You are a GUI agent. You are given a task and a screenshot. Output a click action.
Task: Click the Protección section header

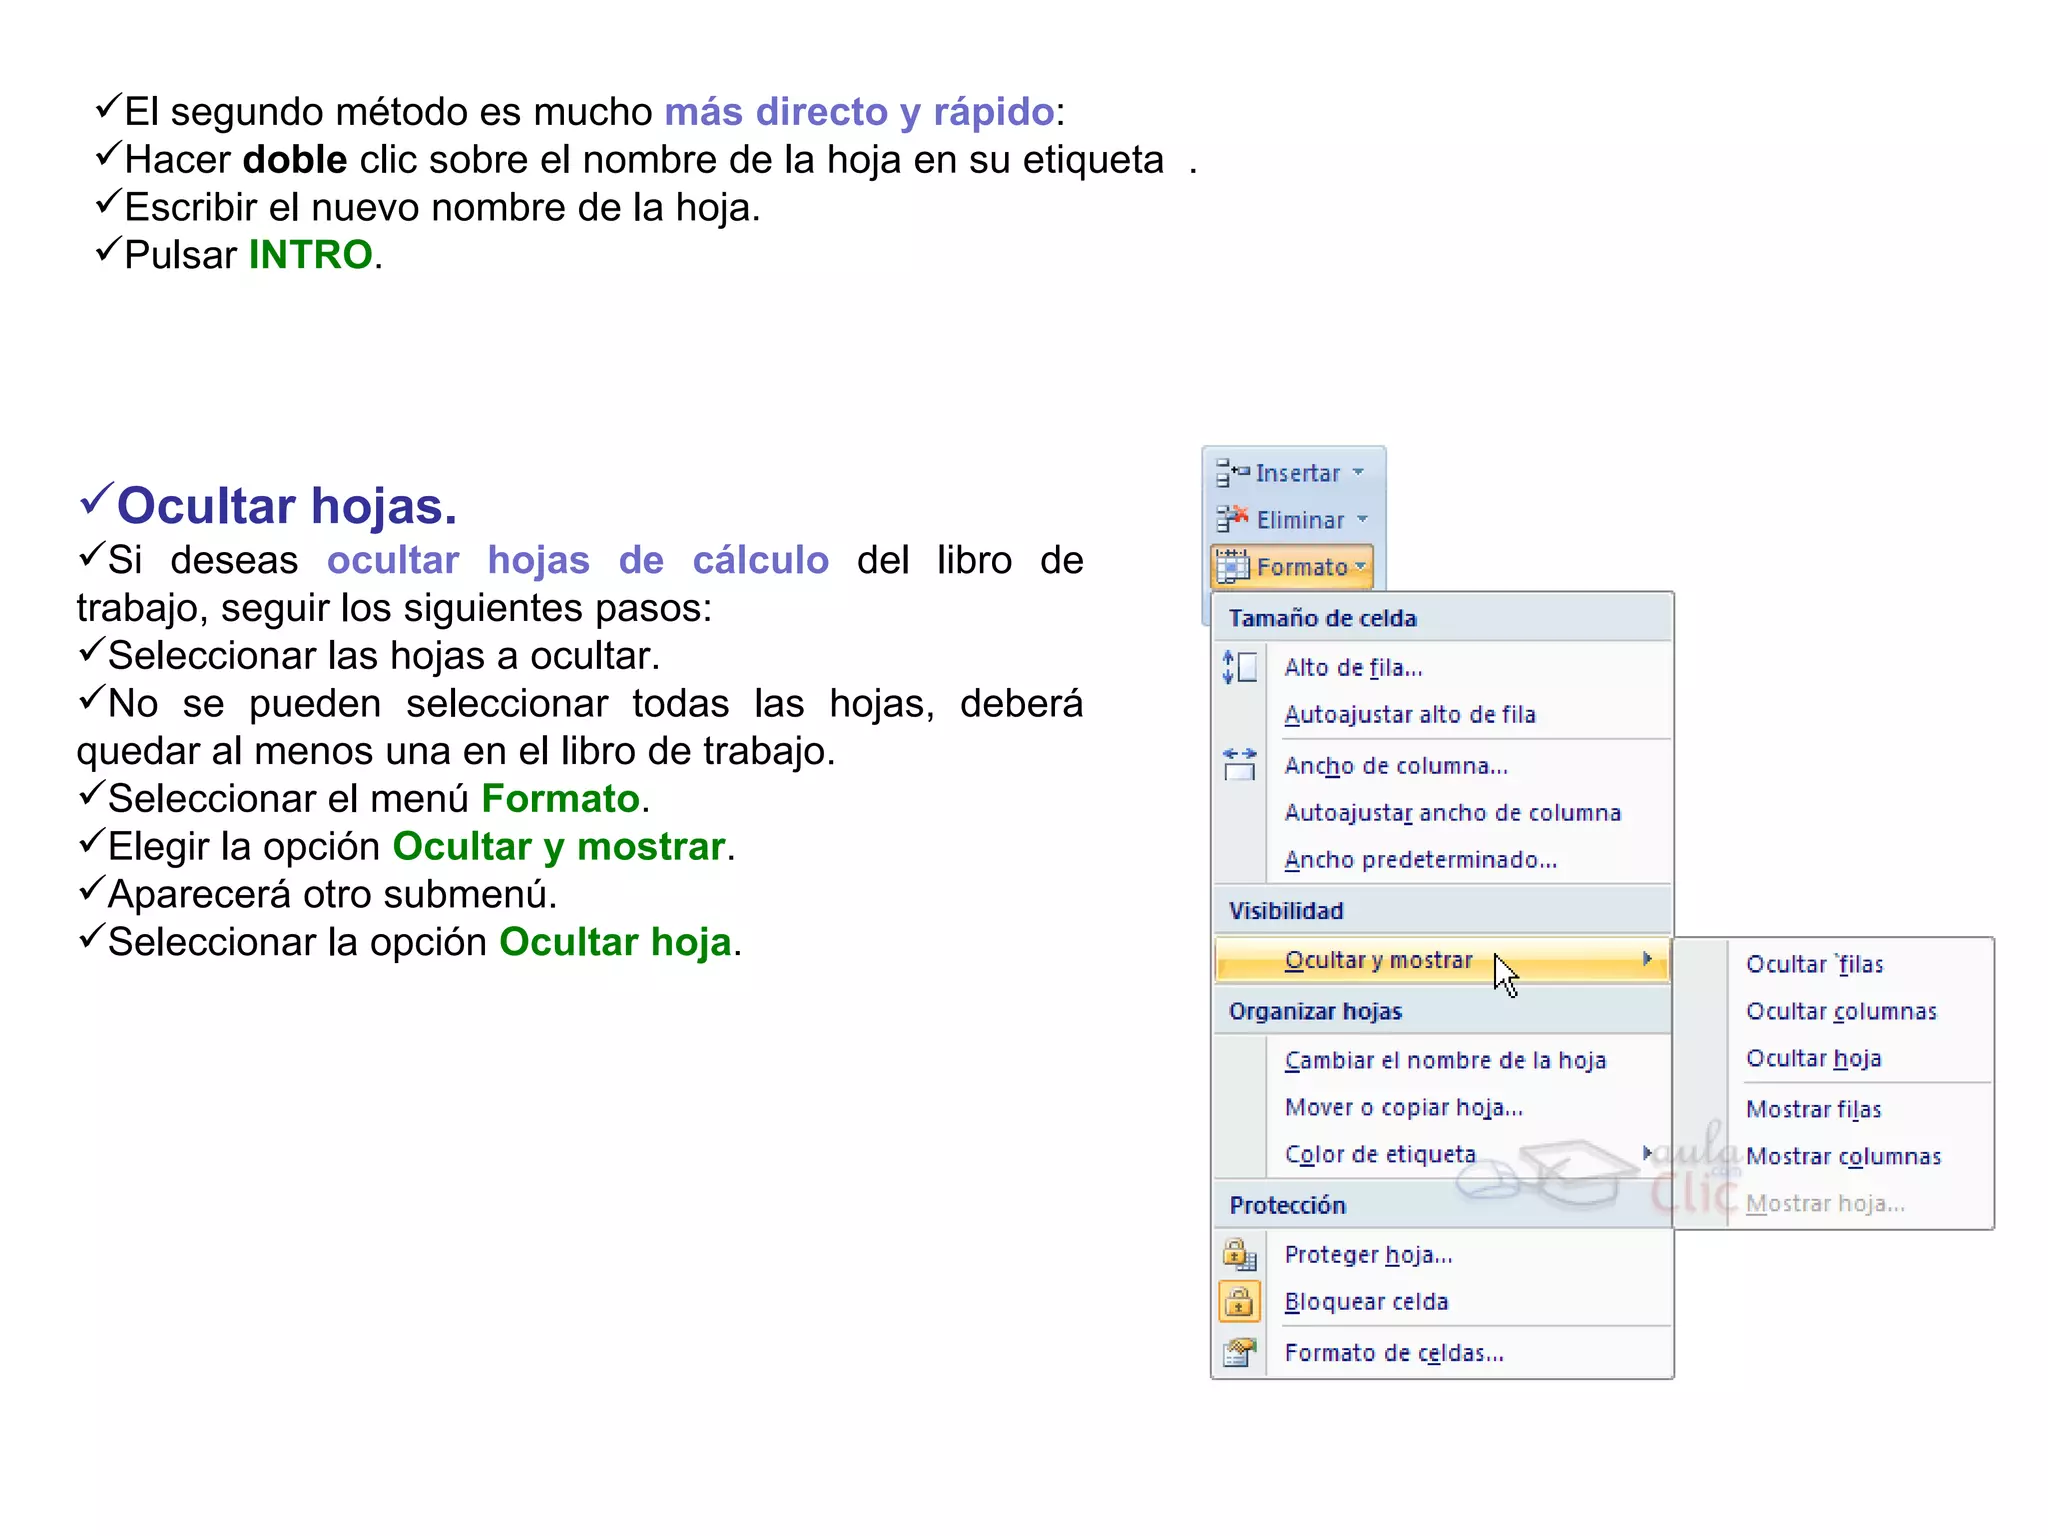[x=1287, y=1205]
